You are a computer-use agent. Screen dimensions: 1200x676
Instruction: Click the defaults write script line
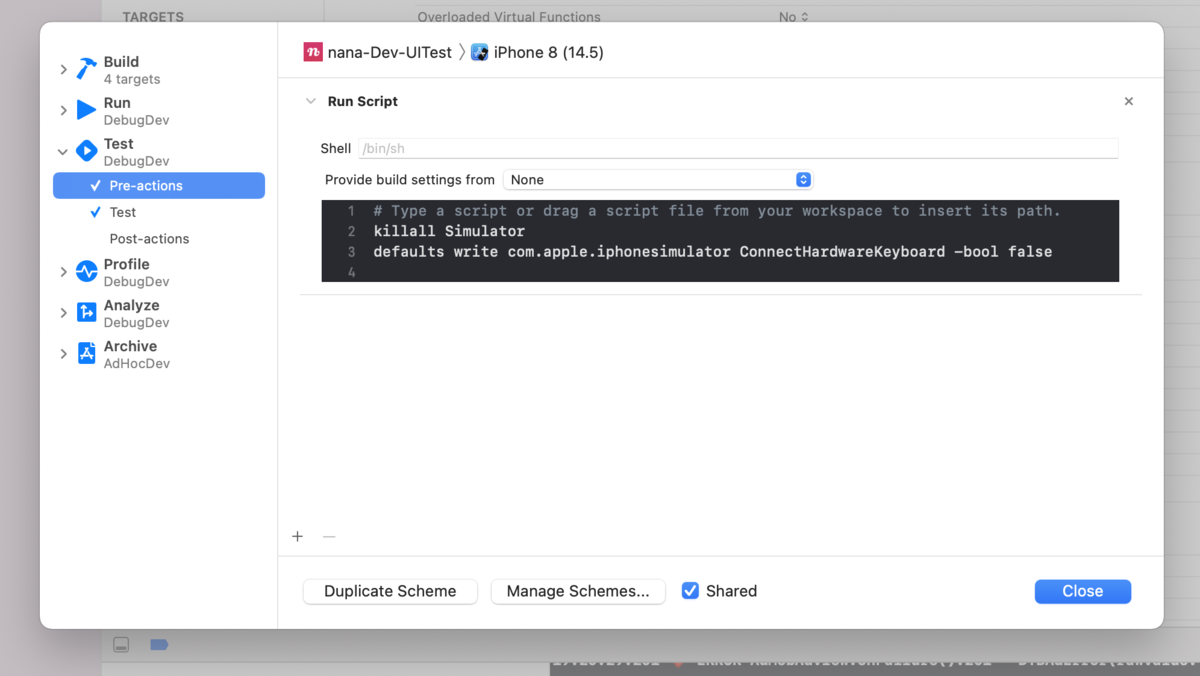coord(712,252)
